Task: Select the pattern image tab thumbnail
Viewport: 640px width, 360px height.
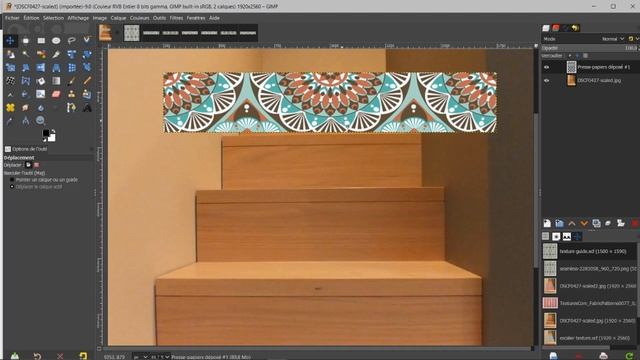Action: click(131, 33)
